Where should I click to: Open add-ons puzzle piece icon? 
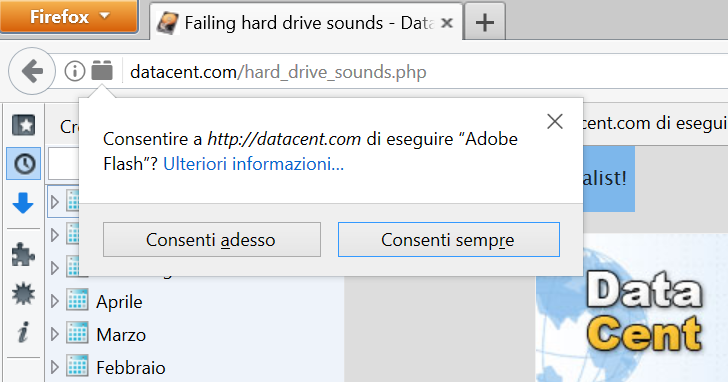click(23, 254)
